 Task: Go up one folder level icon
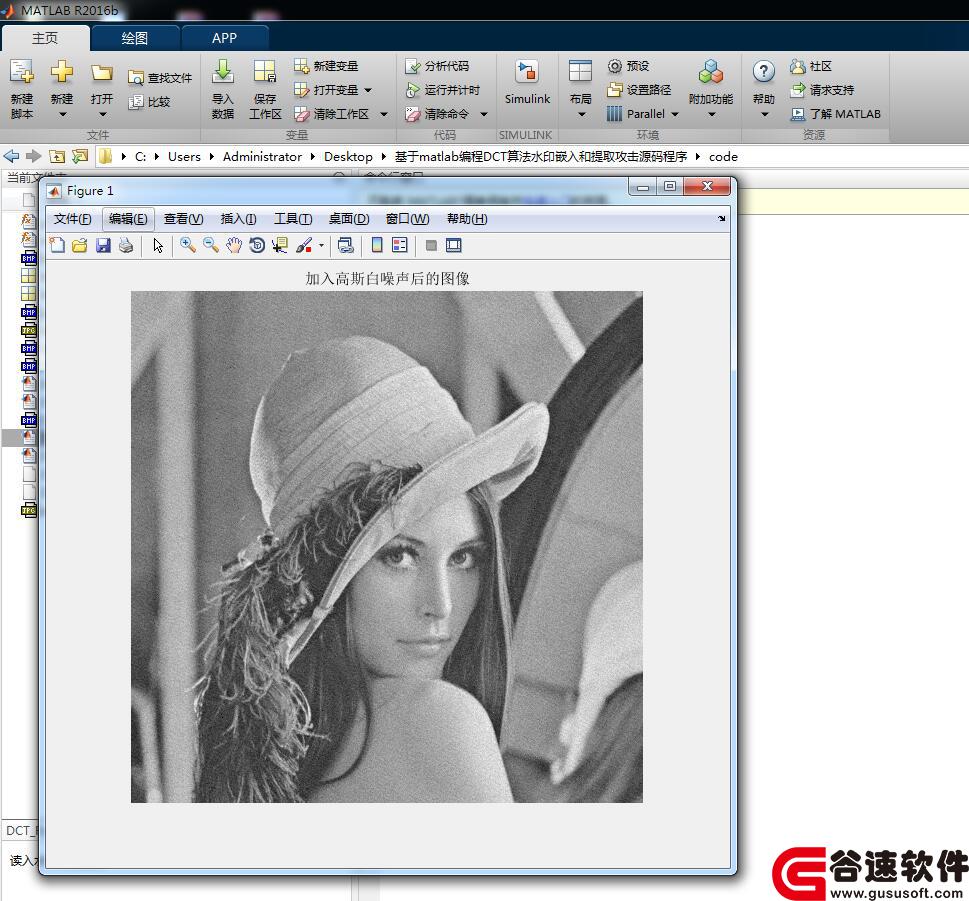(x=57, y=156)
